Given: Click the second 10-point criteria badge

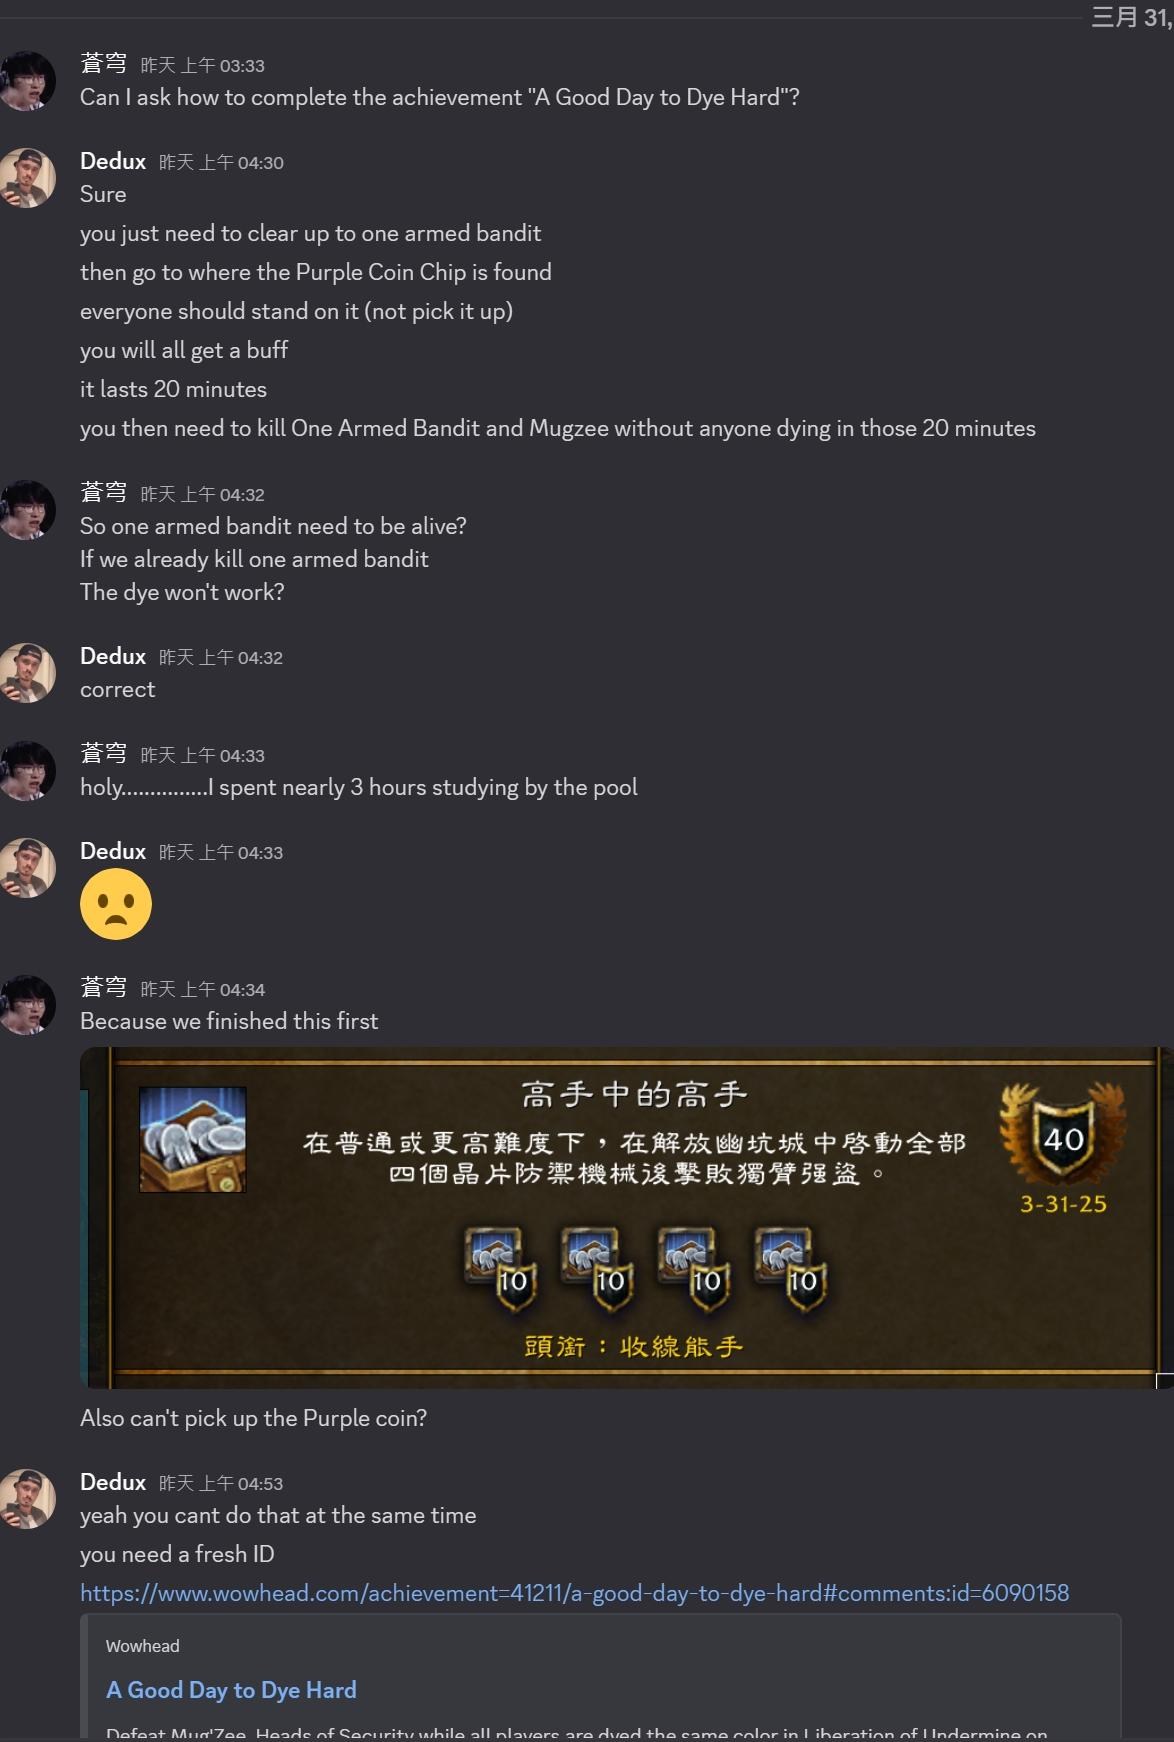Looking at the screenshot, I should click(599, 1269).
